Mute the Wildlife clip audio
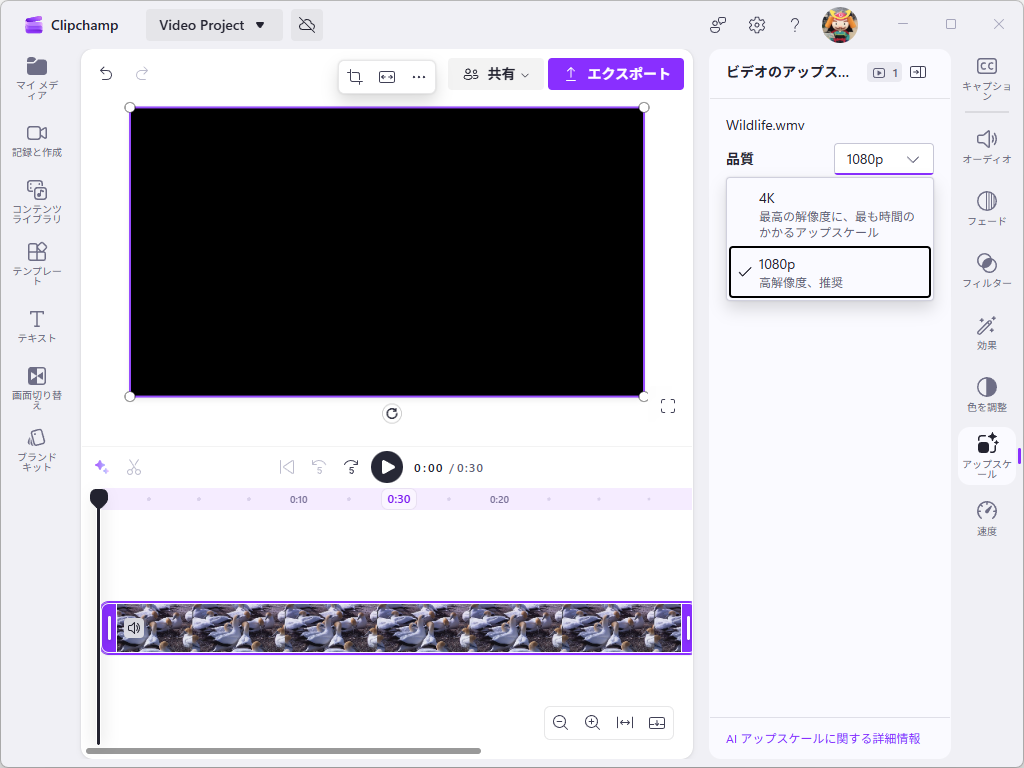The width and height of the screenshot is (1024, 768). coord(134,628)
